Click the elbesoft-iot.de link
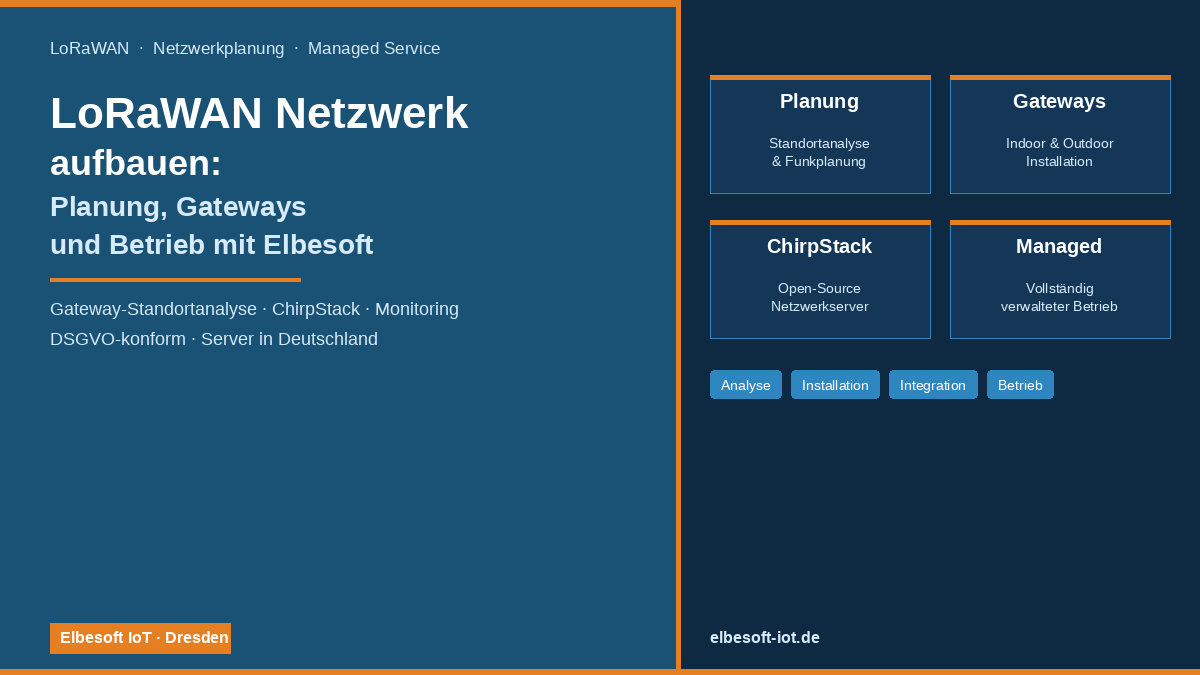The image size is (1200, 675). point(765,637)
